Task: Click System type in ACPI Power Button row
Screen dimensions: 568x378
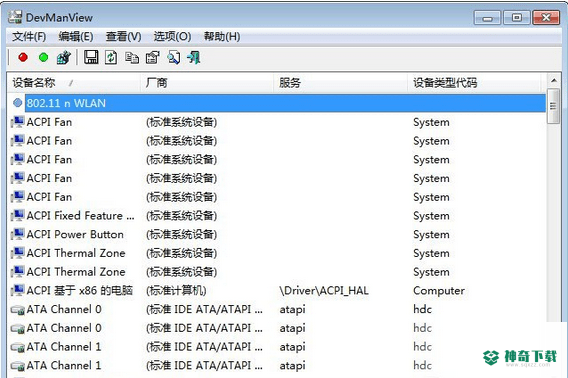Action: click(431, 234)
